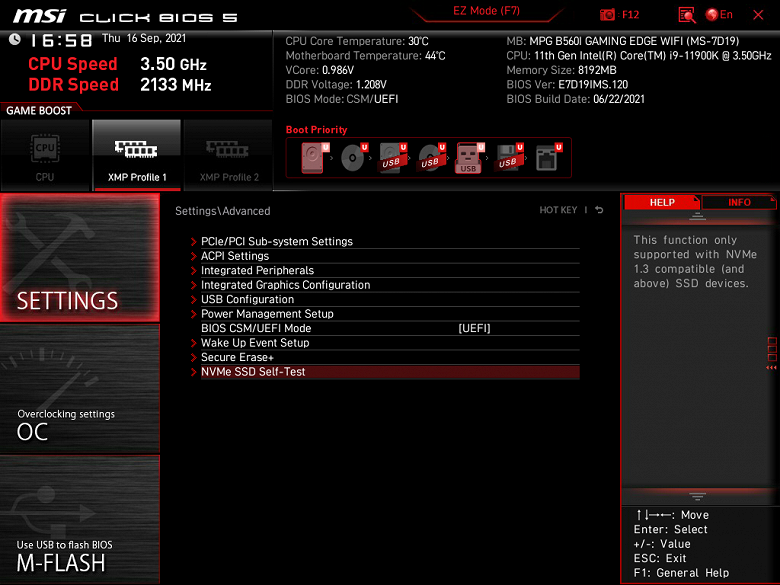The height and width of the screenshot is (585, 780).
Task: Select the USB floppy boot device icon
Action: pos(509,158)
